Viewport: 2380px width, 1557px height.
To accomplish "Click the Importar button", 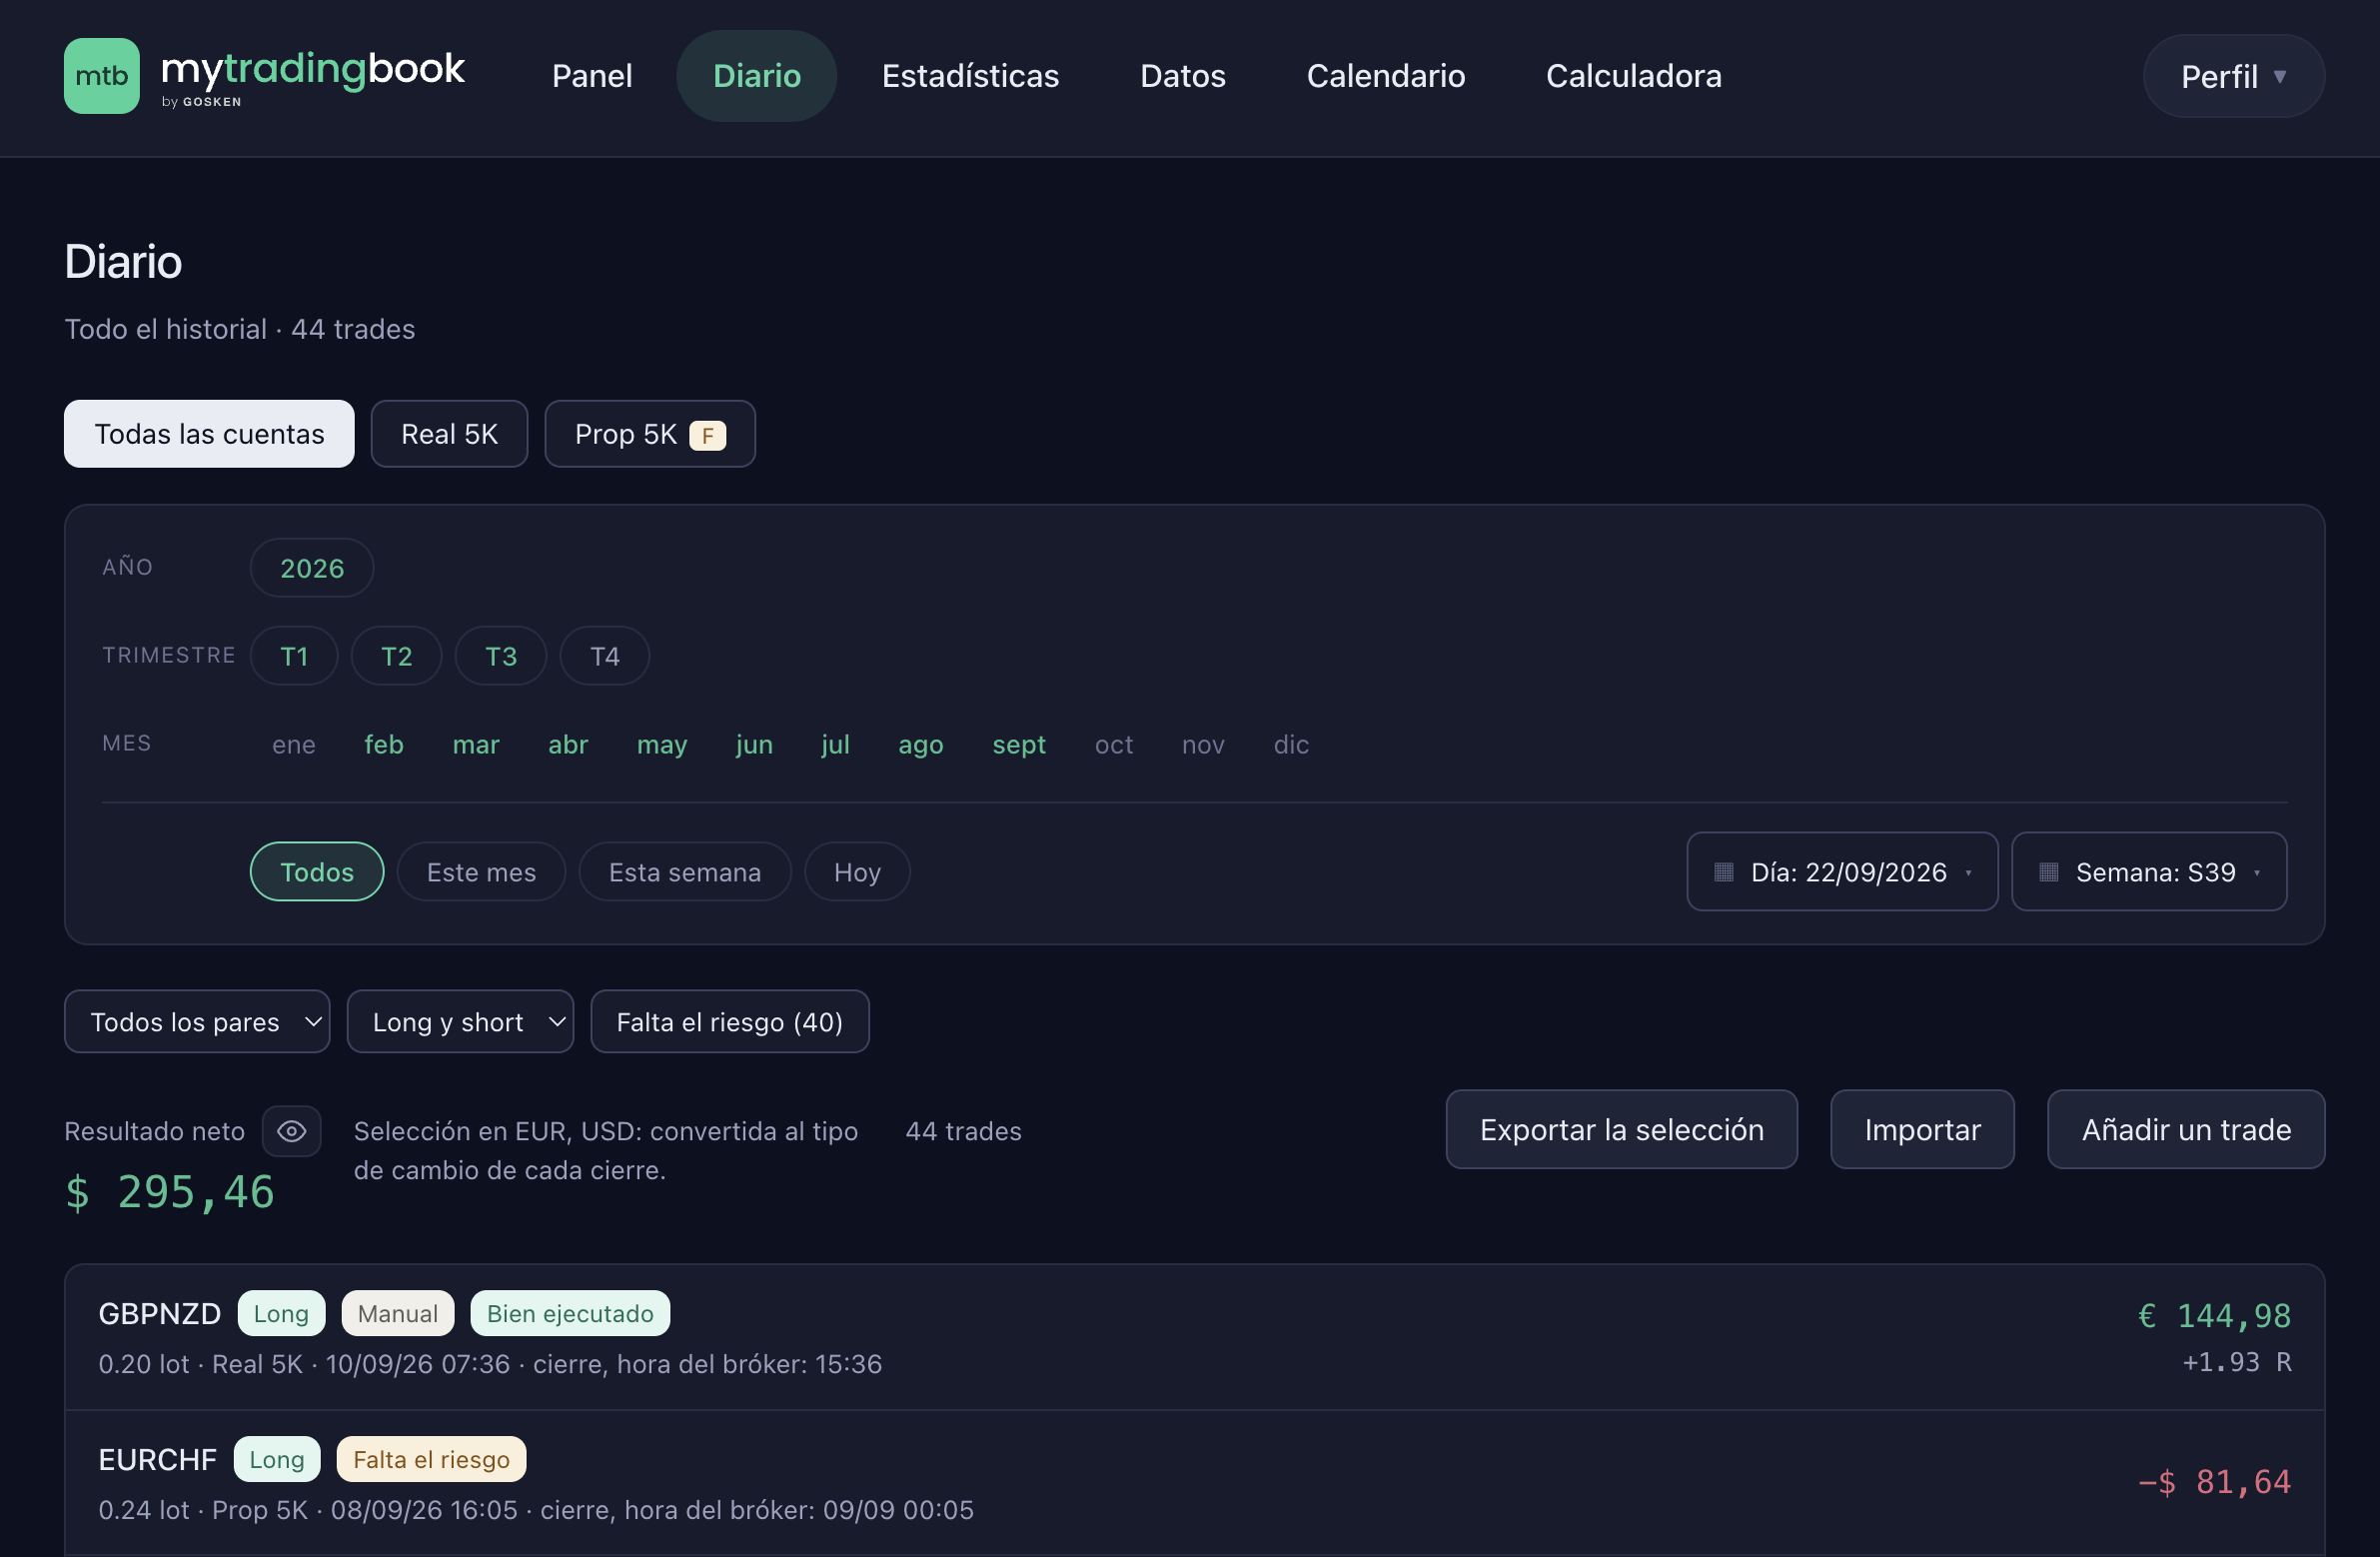I will tap(1922, 1130).
